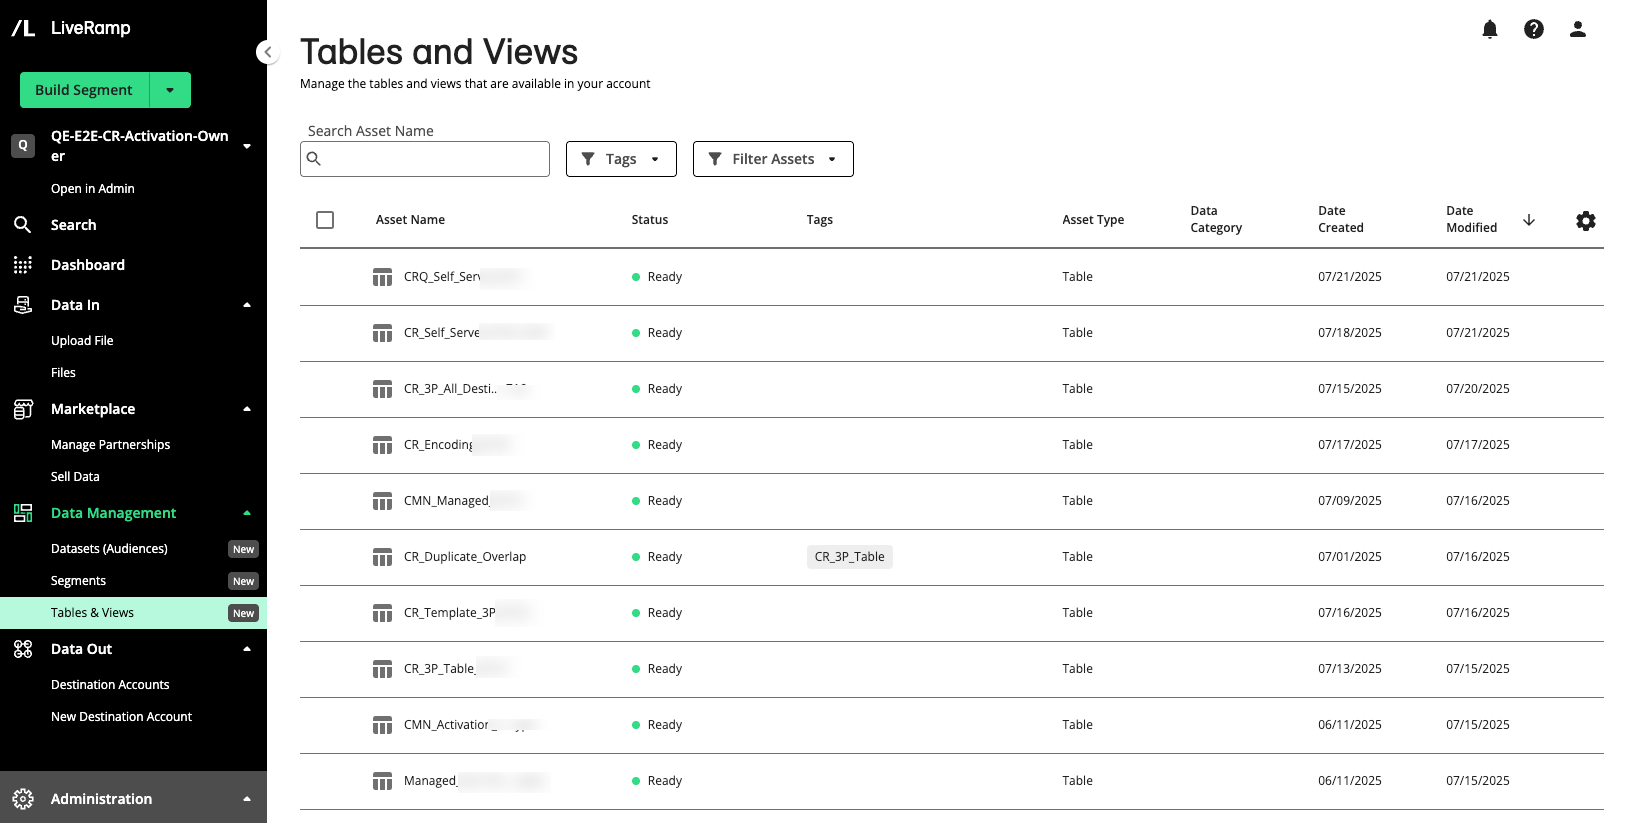Click table icon for CMN_Activation row

point(382,725)
